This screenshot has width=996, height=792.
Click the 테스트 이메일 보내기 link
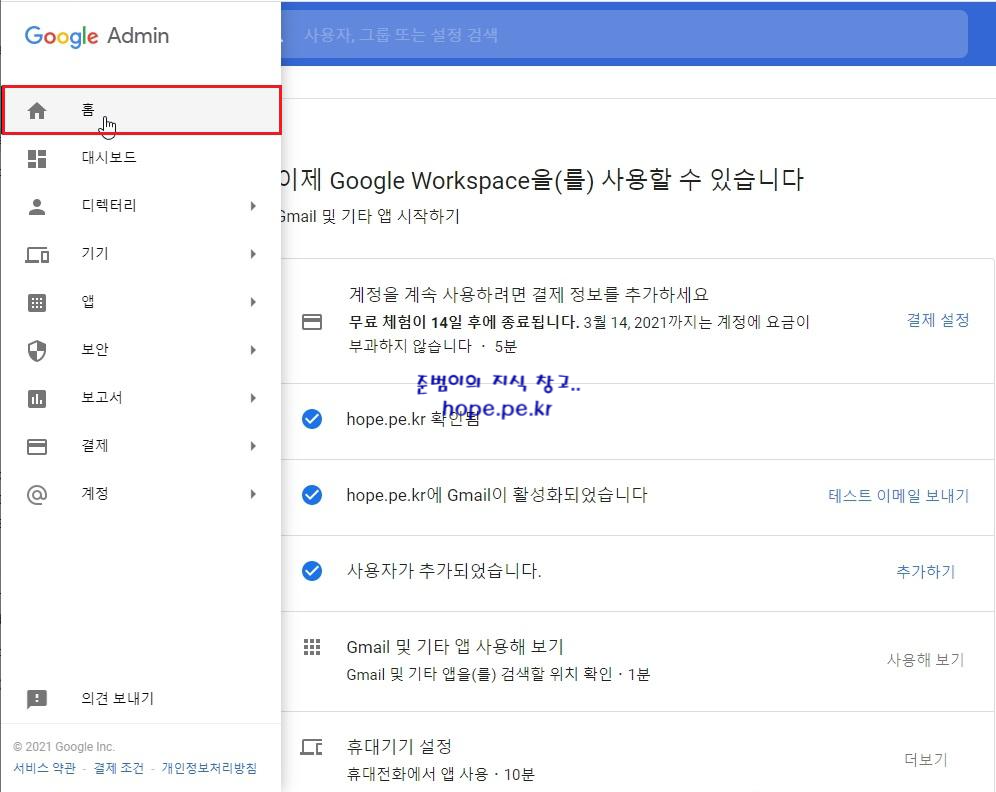[x=899, y=495]
